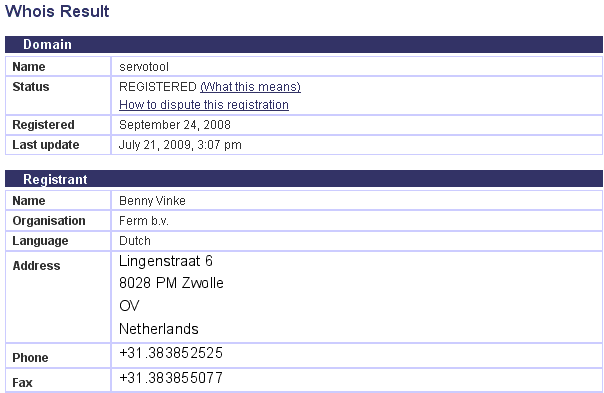Click the fax number +31.383855077

[x=171, y=378]
